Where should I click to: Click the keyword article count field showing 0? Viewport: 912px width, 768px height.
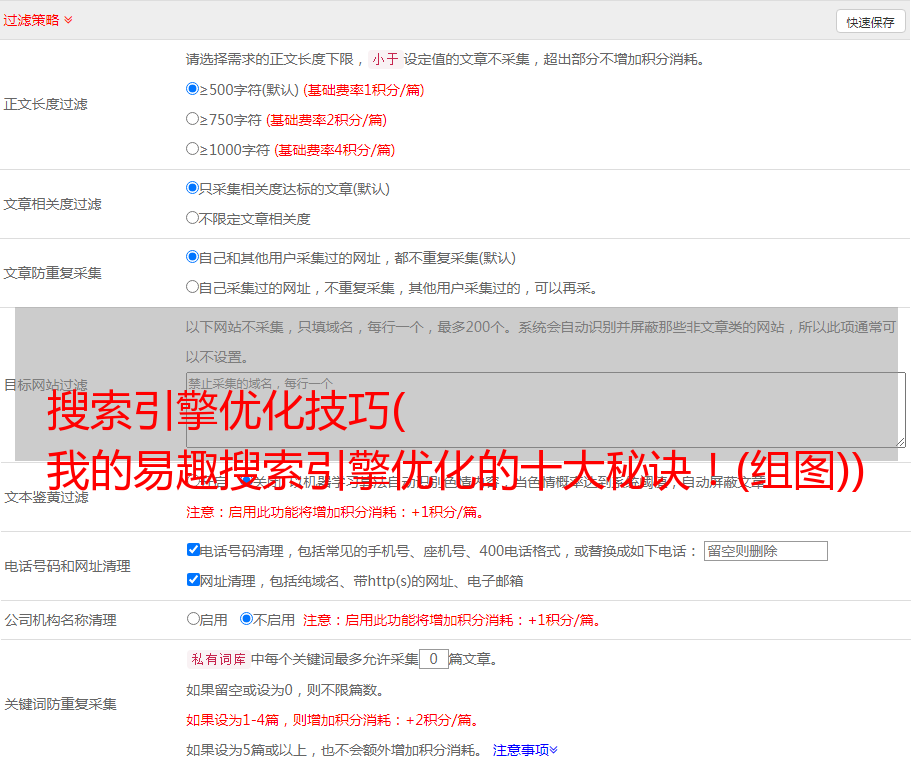(433, 659)
